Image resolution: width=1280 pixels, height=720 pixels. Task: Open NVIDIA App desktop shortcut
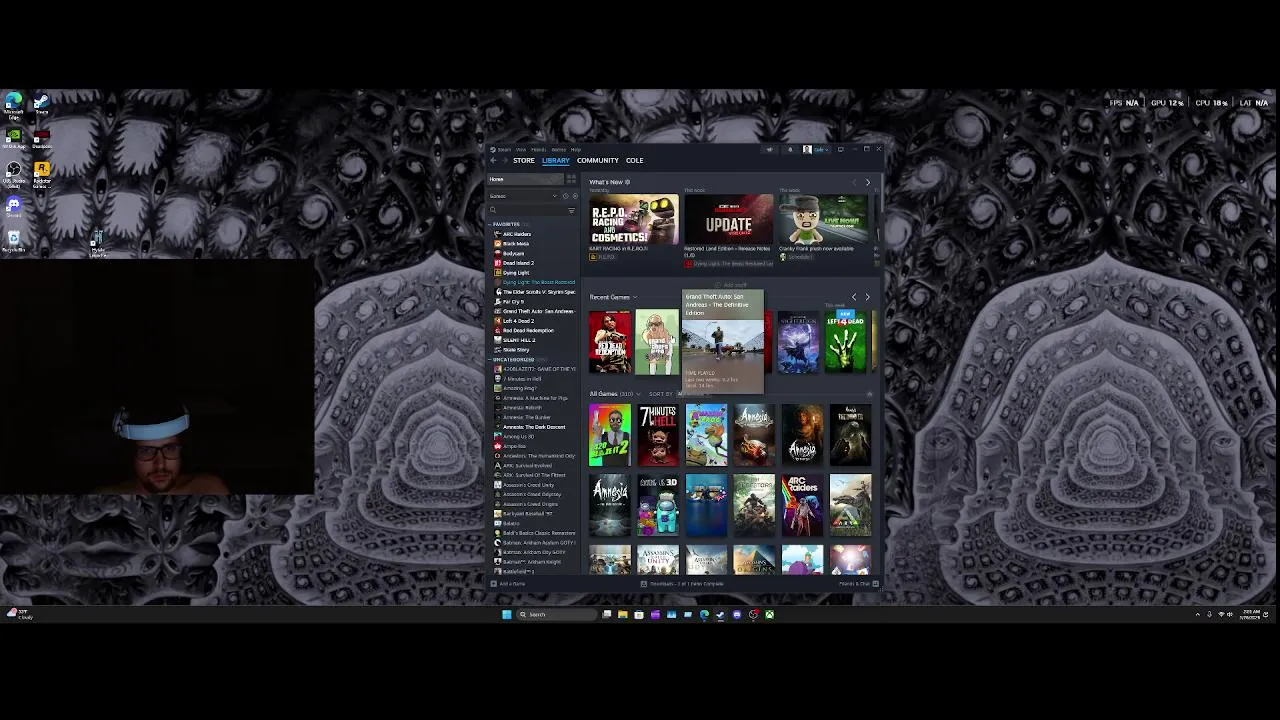point(14,138)
